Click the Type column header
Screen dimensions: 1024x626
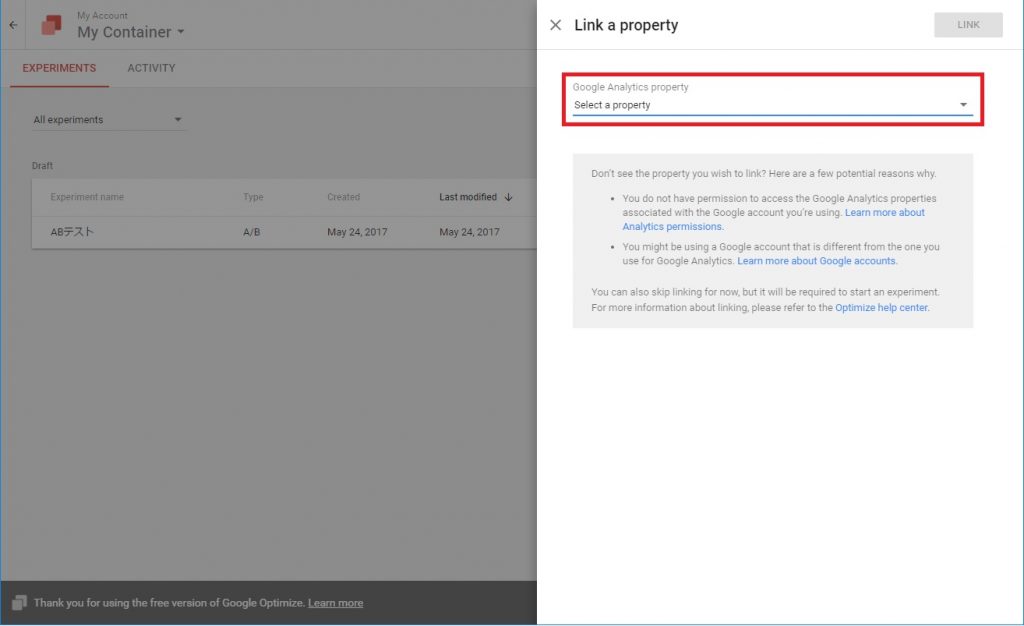pos(253,197)
